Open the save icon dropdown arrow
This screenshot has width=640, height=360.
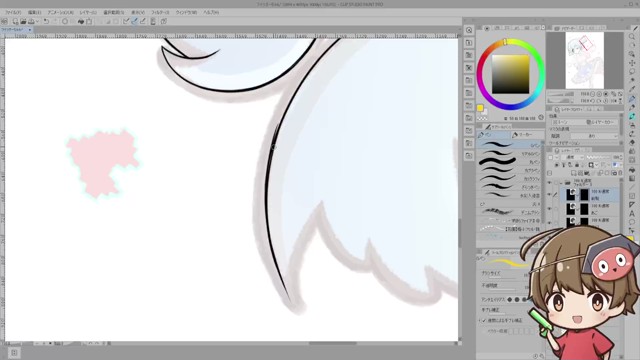(37, 21)
